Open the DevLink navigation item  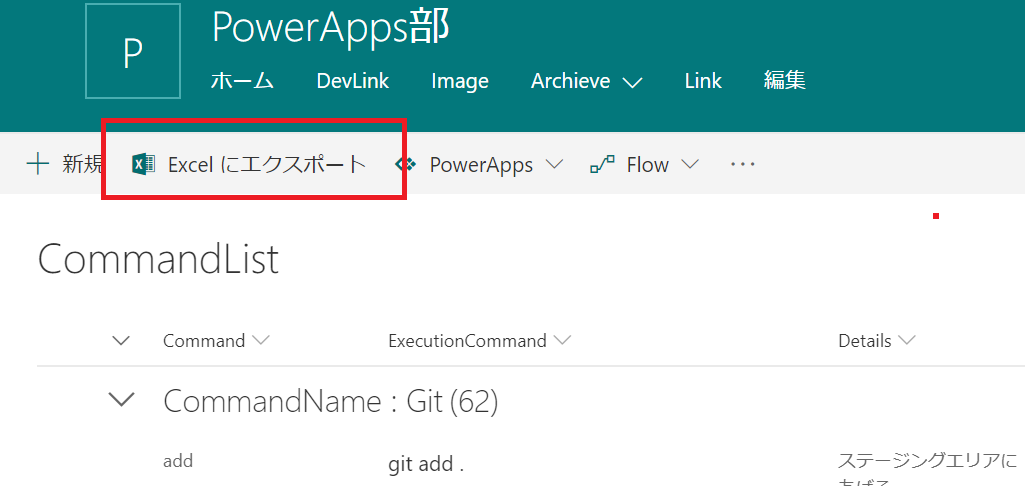(353, 81)
